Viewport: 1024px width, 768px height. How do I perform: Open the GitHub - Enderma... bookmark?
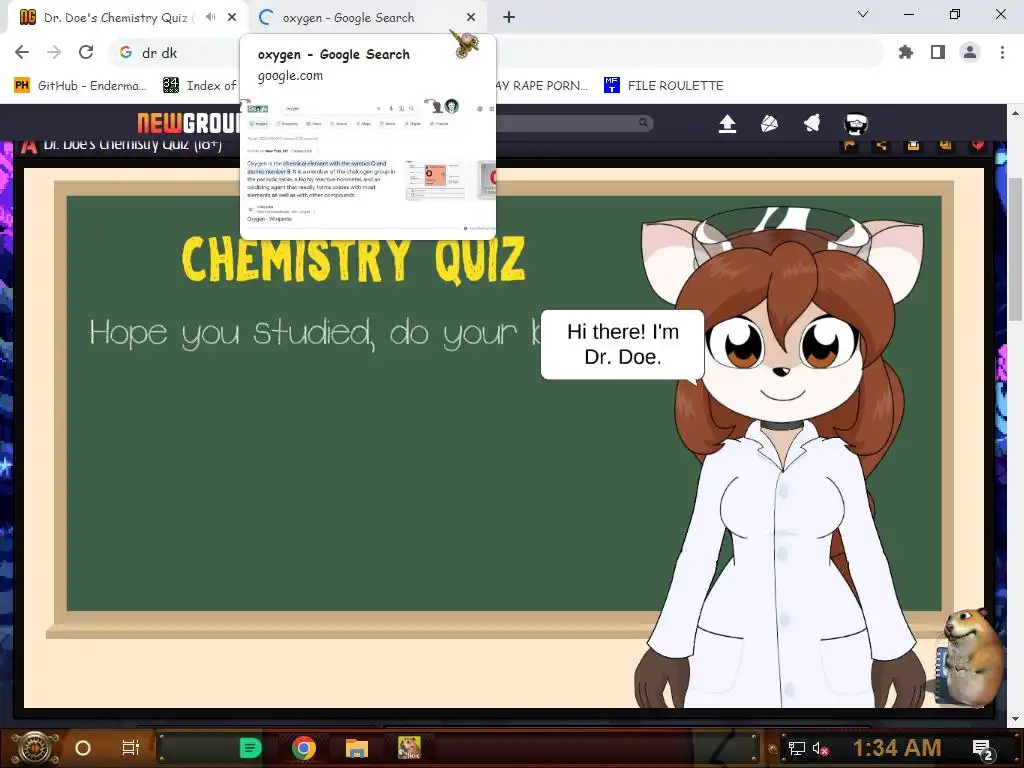coord(80,86)
